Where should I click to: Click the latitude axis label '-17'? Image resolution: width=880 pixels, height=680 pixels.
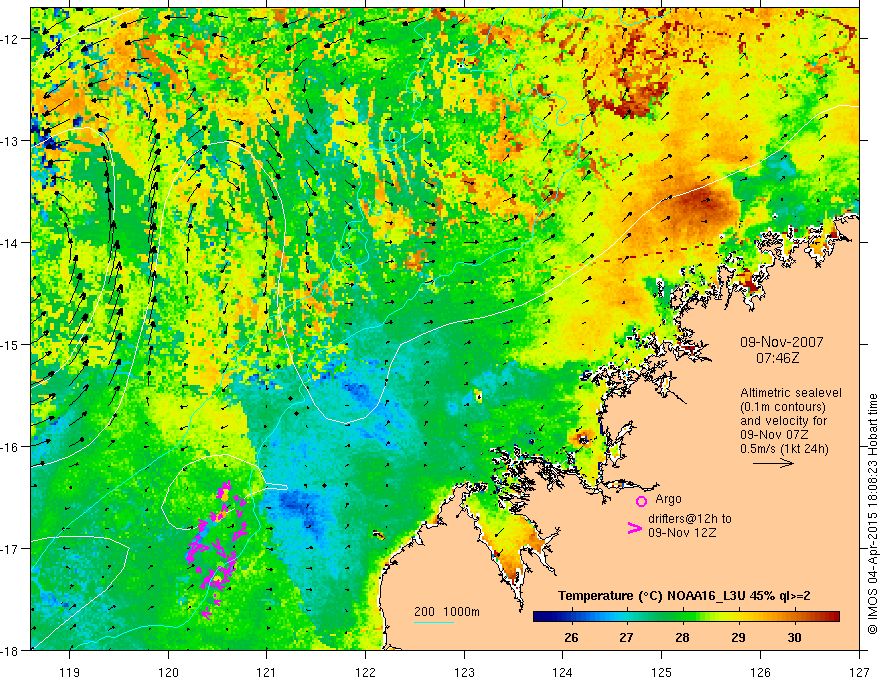tap(10, 549)
